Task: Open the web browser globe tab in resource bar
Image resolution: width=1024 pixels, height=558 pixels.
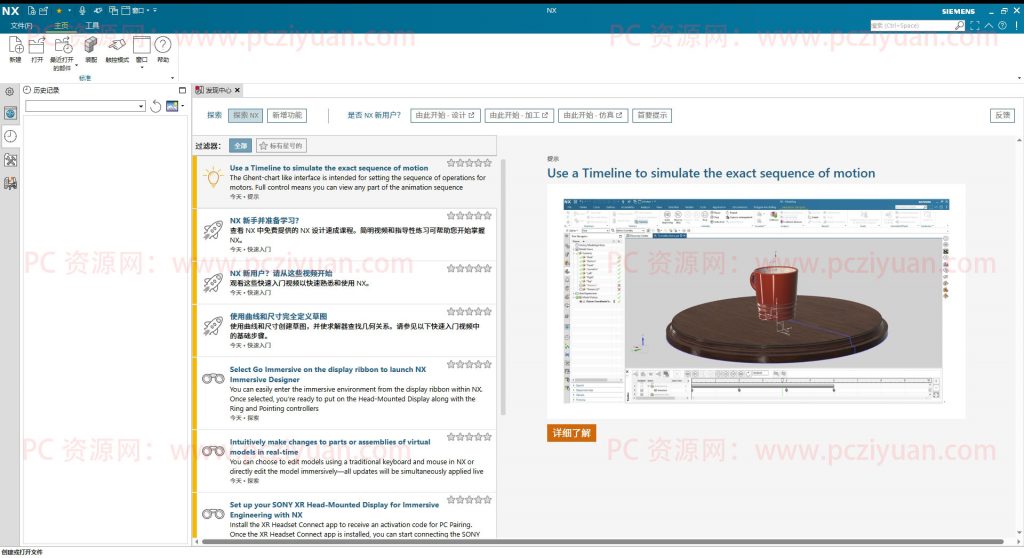Action: tap(10, 114)
